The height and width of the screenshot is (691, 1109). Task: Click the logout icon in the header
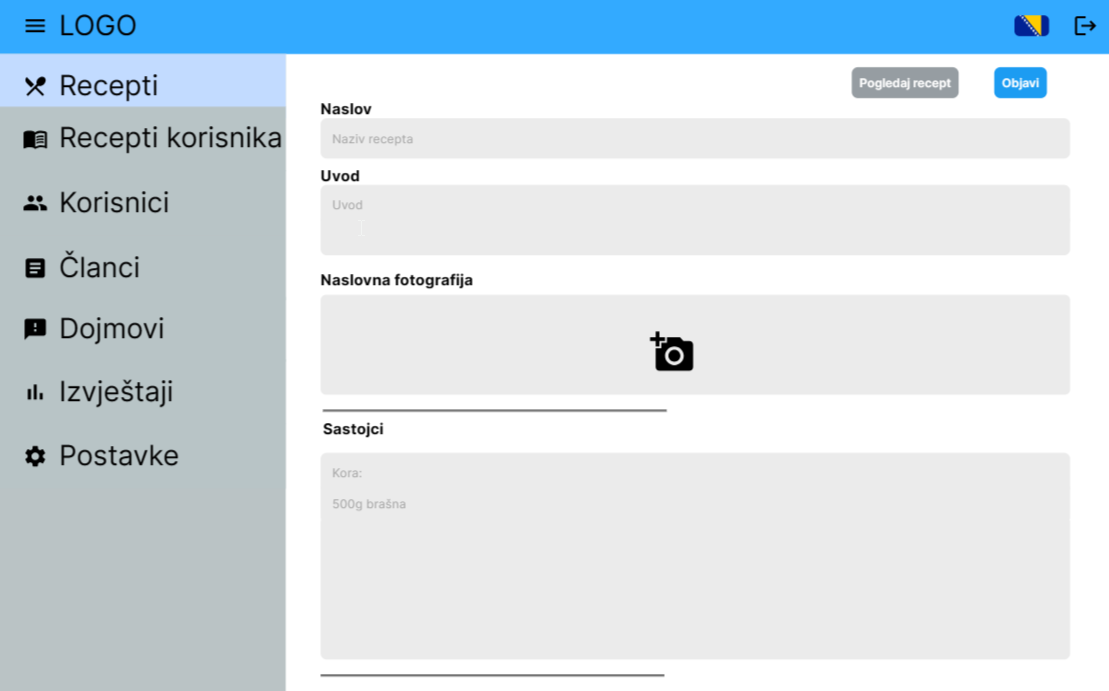coord(1085,26)
